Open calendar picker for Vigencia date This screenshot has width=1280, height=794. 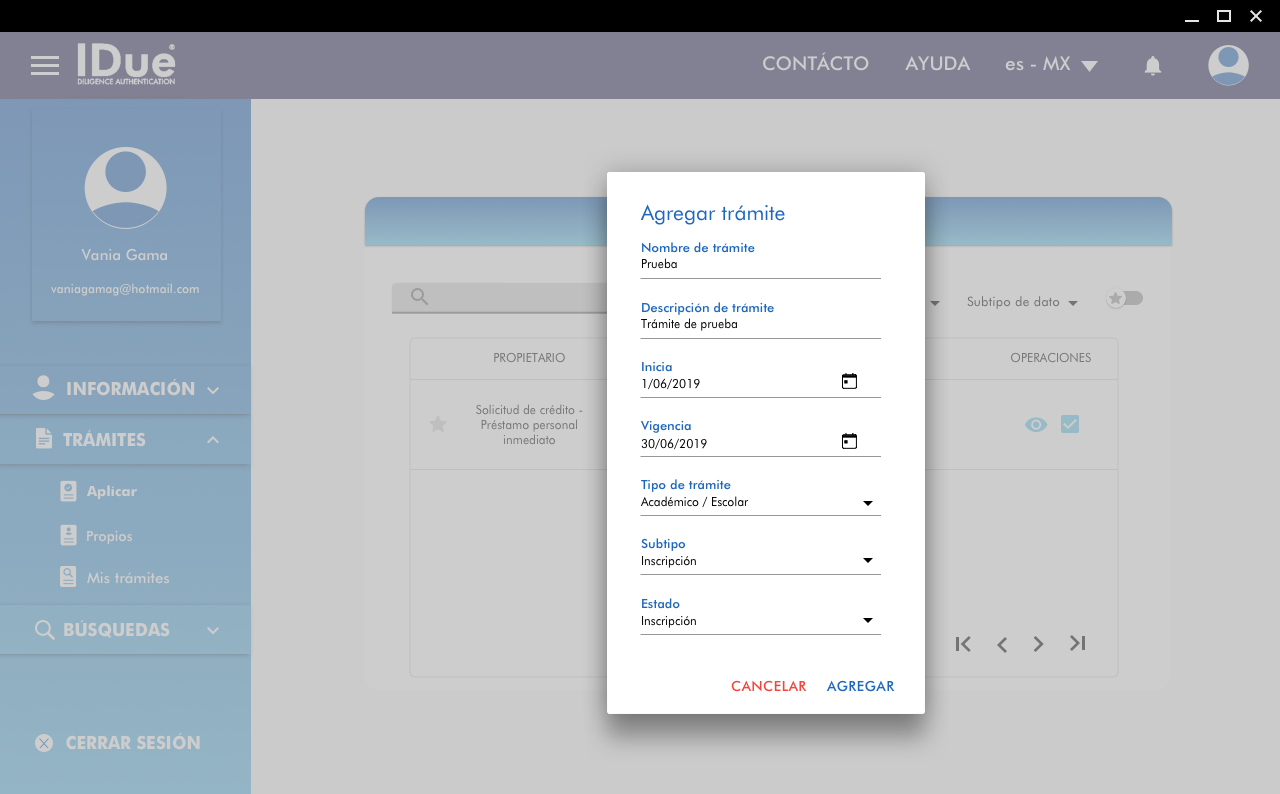tap(849, 441)
